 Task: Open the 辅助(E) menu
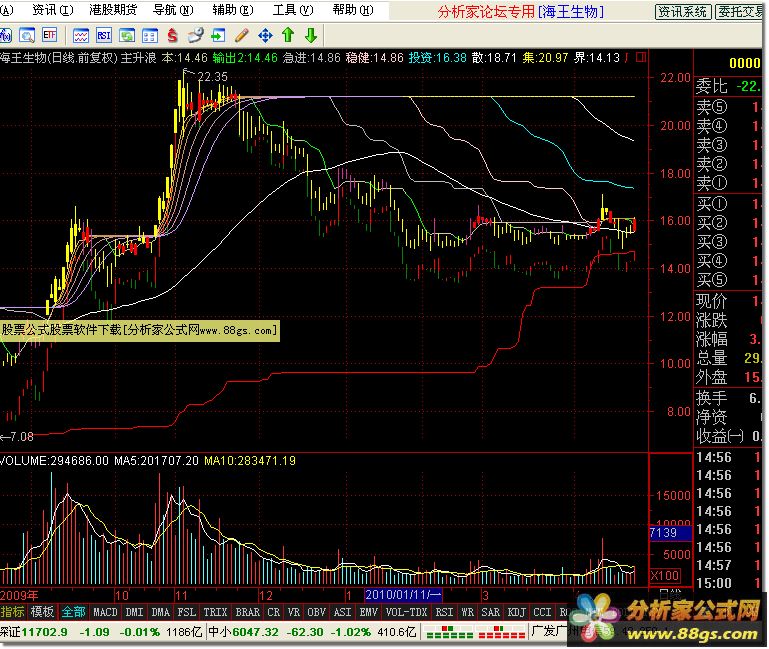[x=233, y=10]
